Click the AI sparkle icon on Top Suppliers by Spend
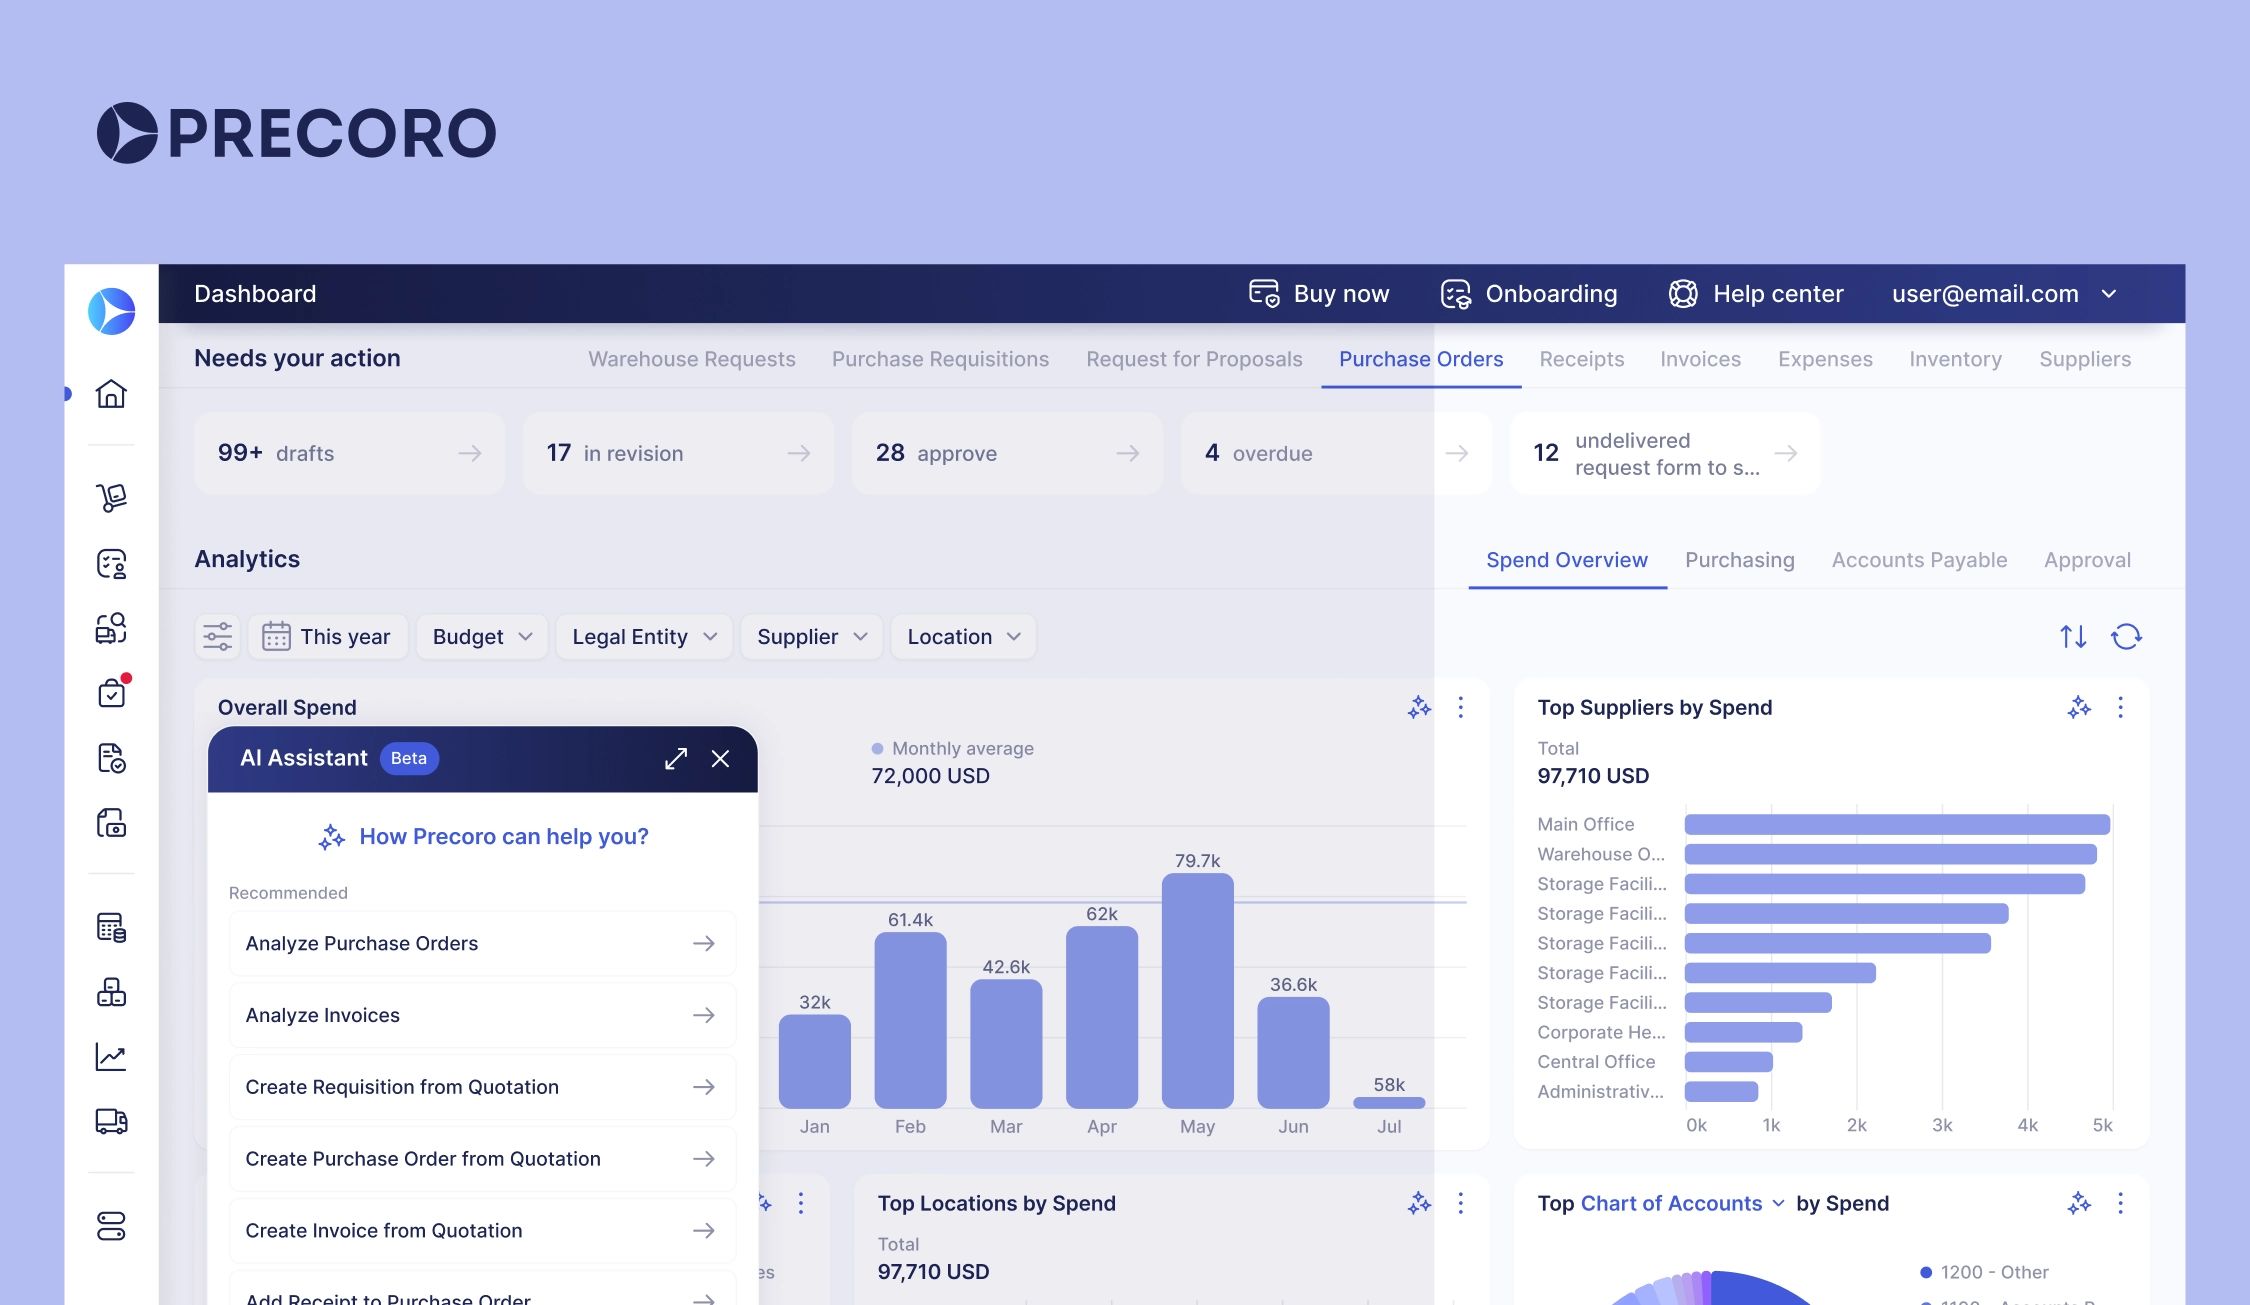2250x1305 pixels. pyautogui.click(x=2079, y=708)
